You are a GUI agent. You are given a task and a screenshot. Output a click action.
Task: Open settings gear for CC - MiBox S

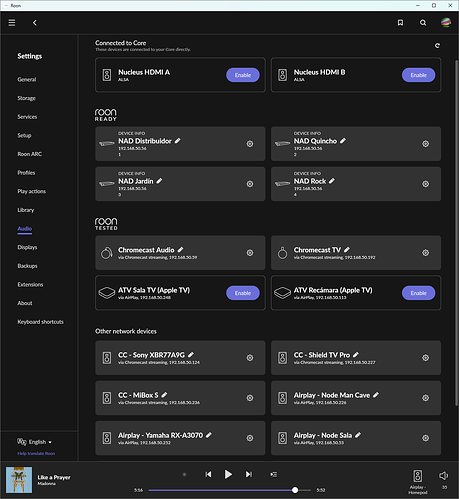coord(250,398)
